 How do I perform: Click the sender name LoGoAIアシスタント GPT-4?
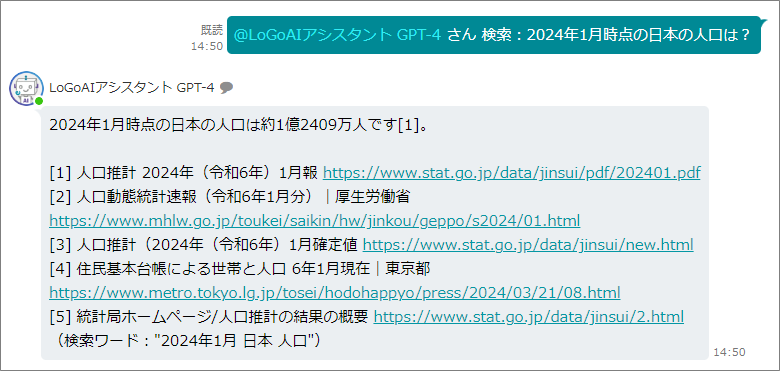pyautogui.click(x=132, y=88)
